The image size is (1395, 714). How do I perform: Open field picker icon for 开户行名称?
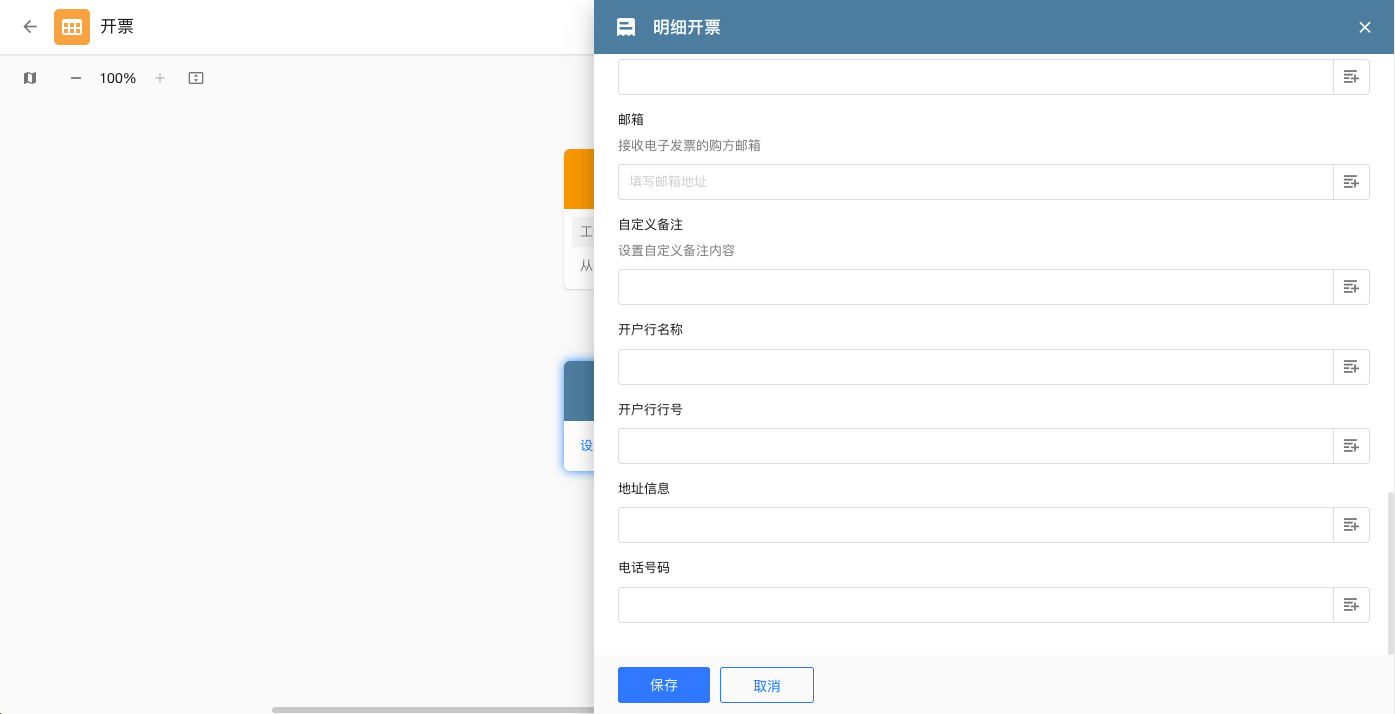click(x=1351, y=367)
